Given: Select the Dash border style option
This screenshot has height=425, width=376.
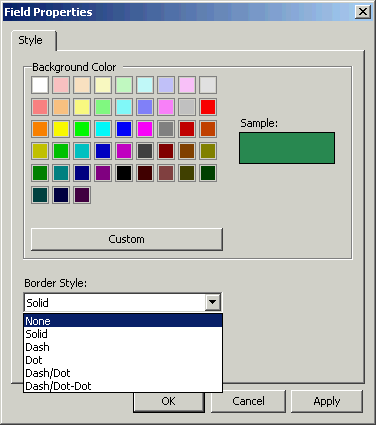Looking at the screenshot, I should point(123,347).
